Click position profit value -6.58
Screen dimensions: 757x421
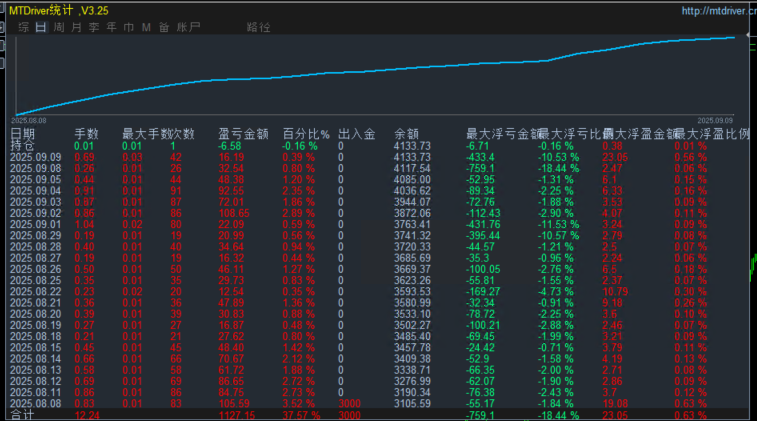[x=230, y=146]
